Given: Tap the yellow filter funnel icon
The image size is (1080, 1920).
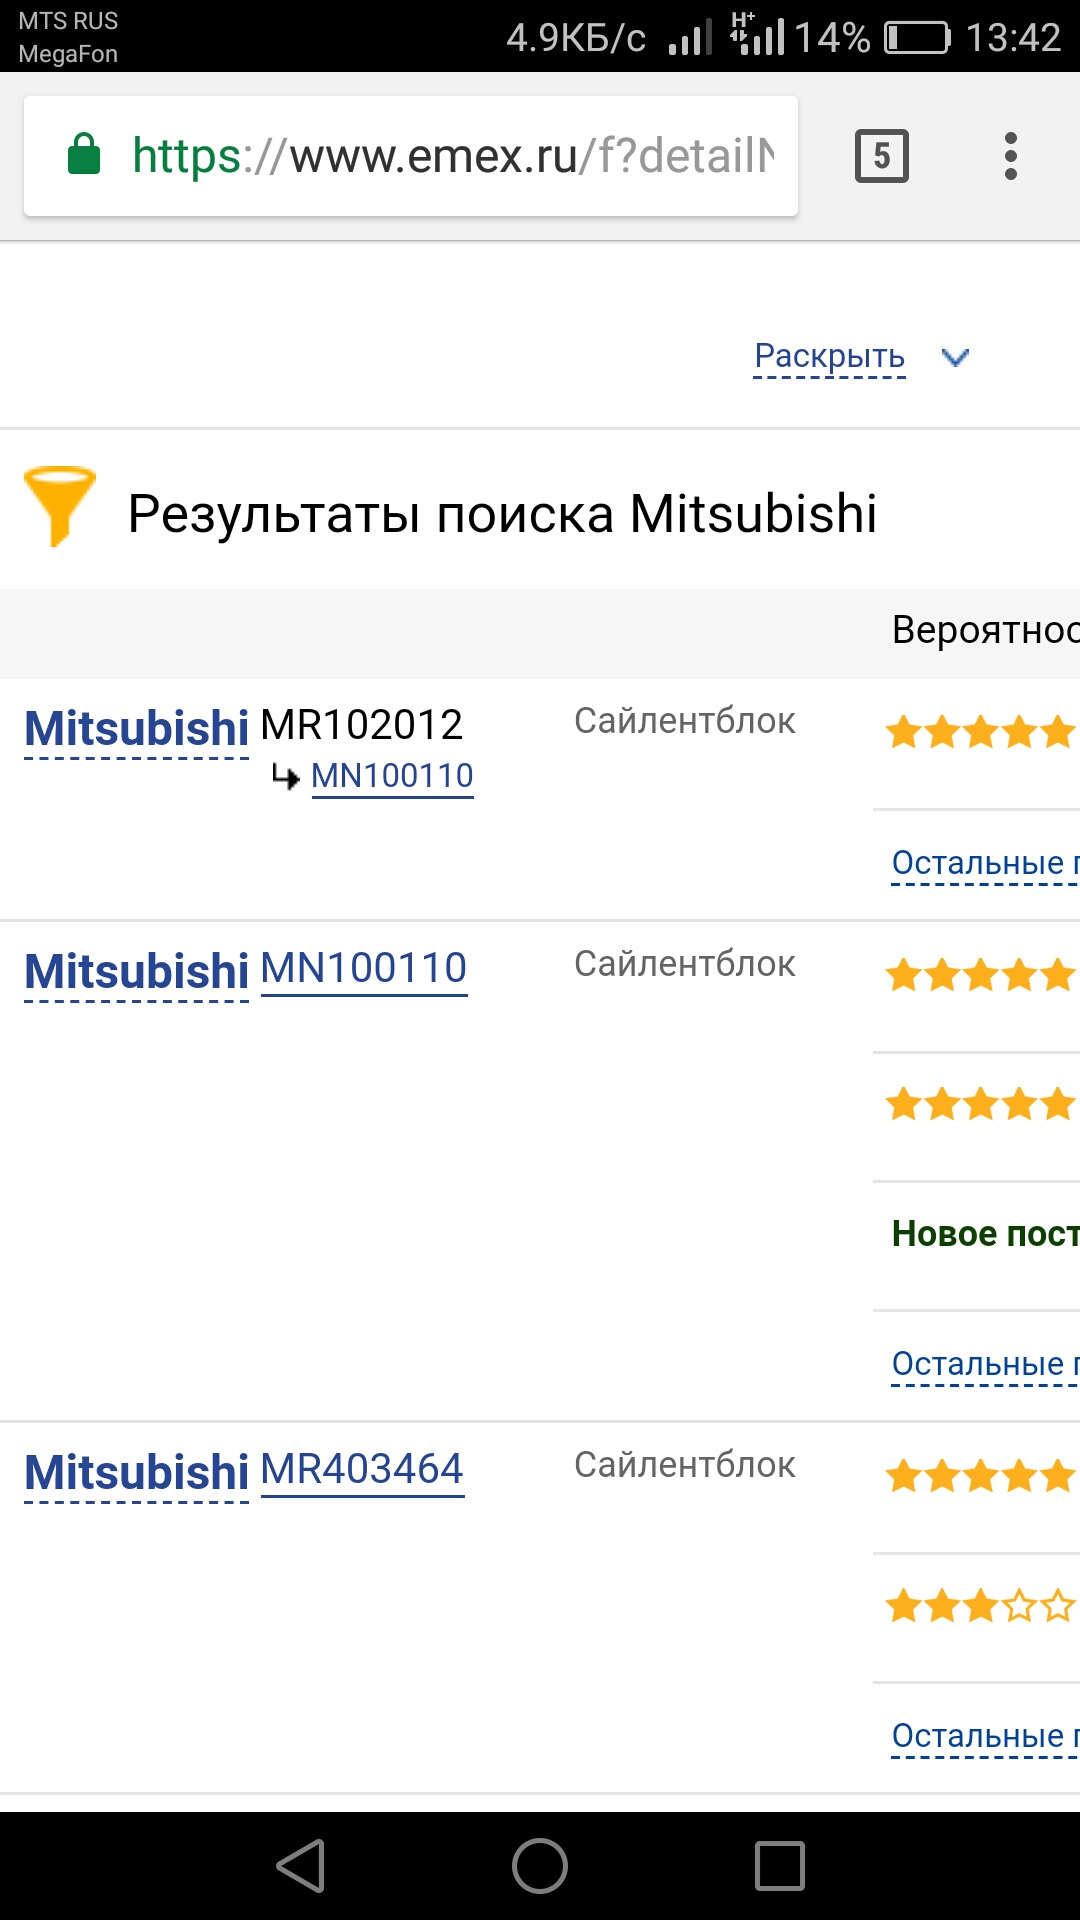Looking at the screenshot, I should click(x=59, y=505).
